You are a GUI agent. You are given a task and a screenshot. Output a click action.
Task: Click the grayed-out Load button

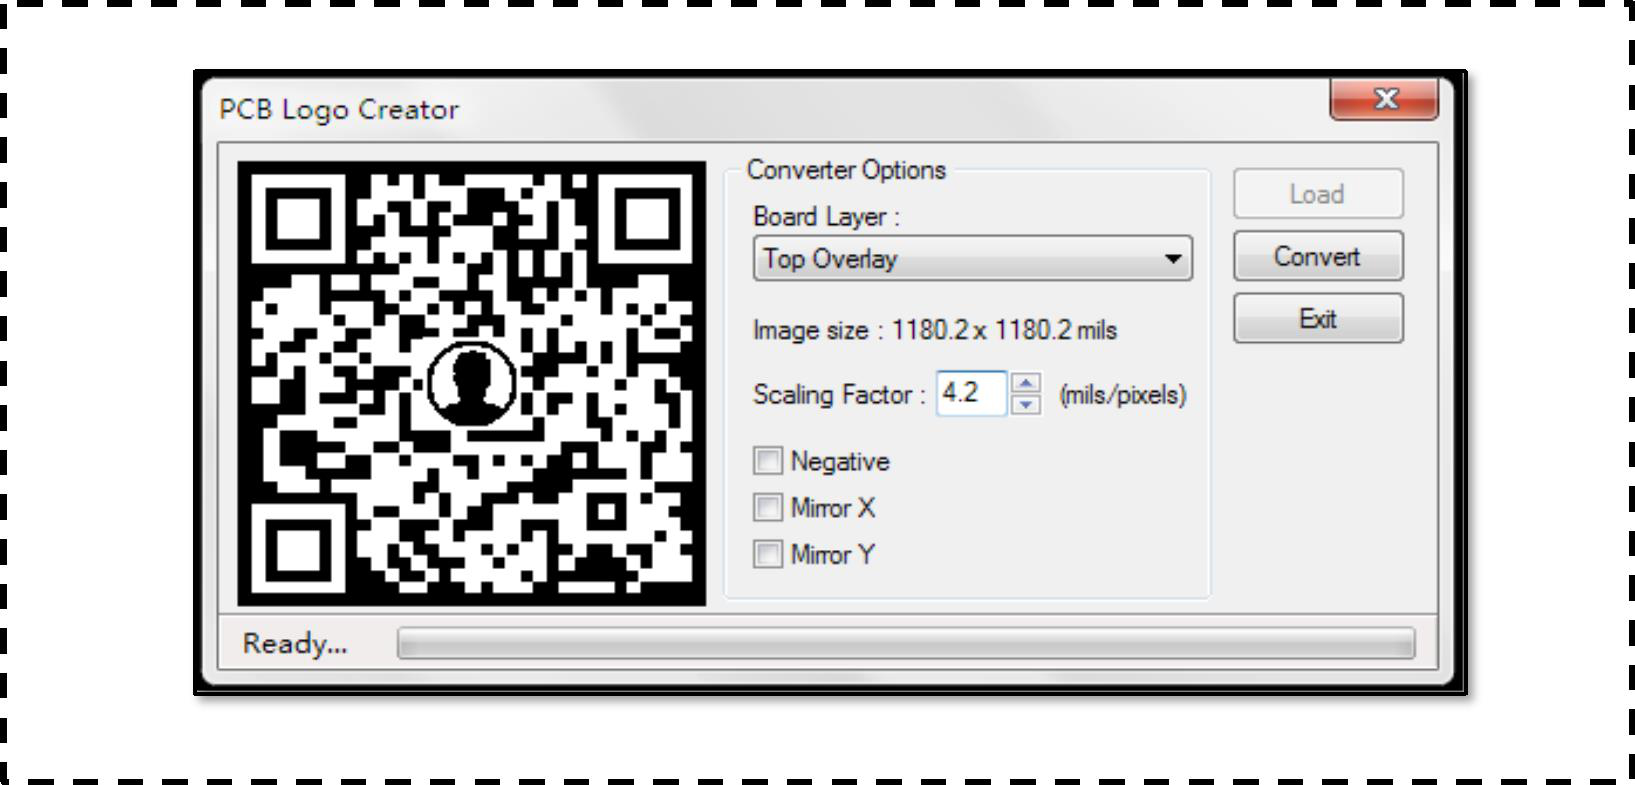(x=1317, y=194)
